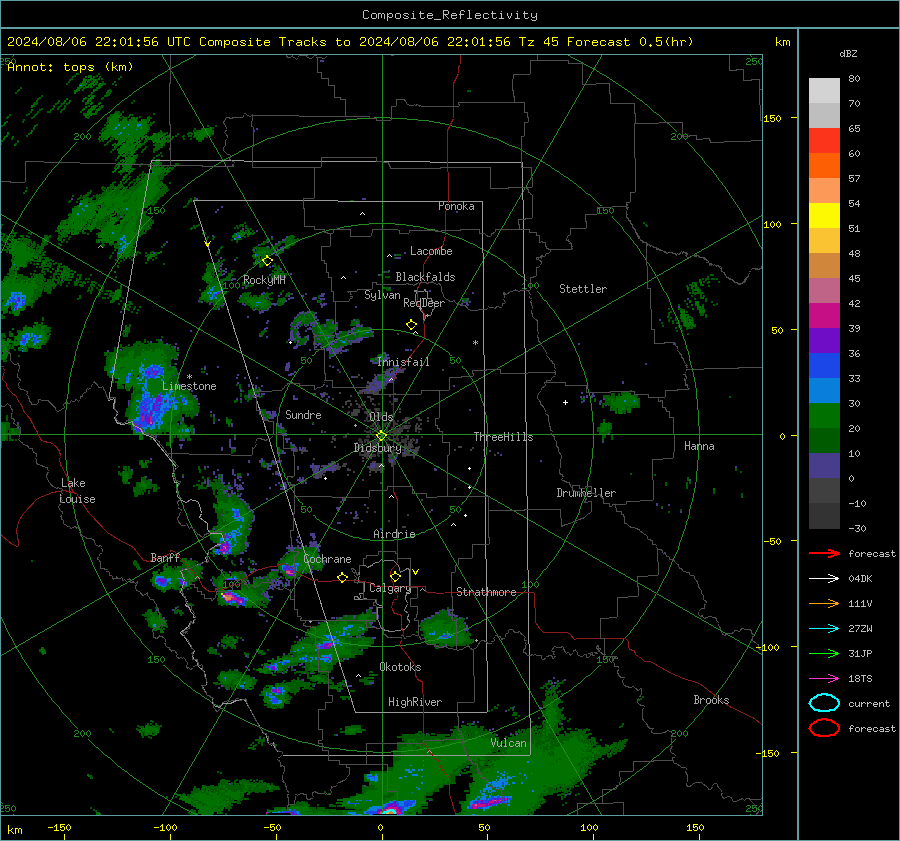Click the 'Annot: tops (km)' label
The width and height of the screenshot is (900, 841).
tap(70, 67)
